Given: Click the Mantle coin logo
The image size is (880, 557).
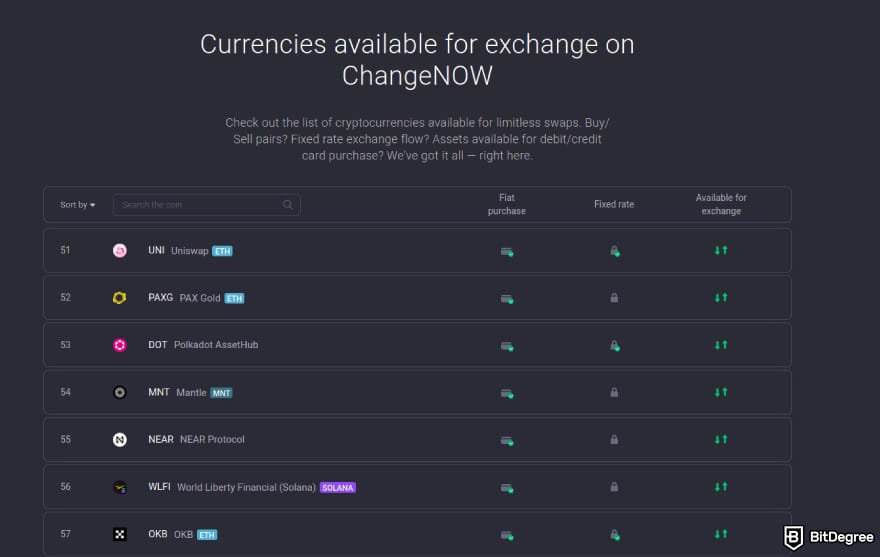Looking at the screenshot, I should click(120, 392).
